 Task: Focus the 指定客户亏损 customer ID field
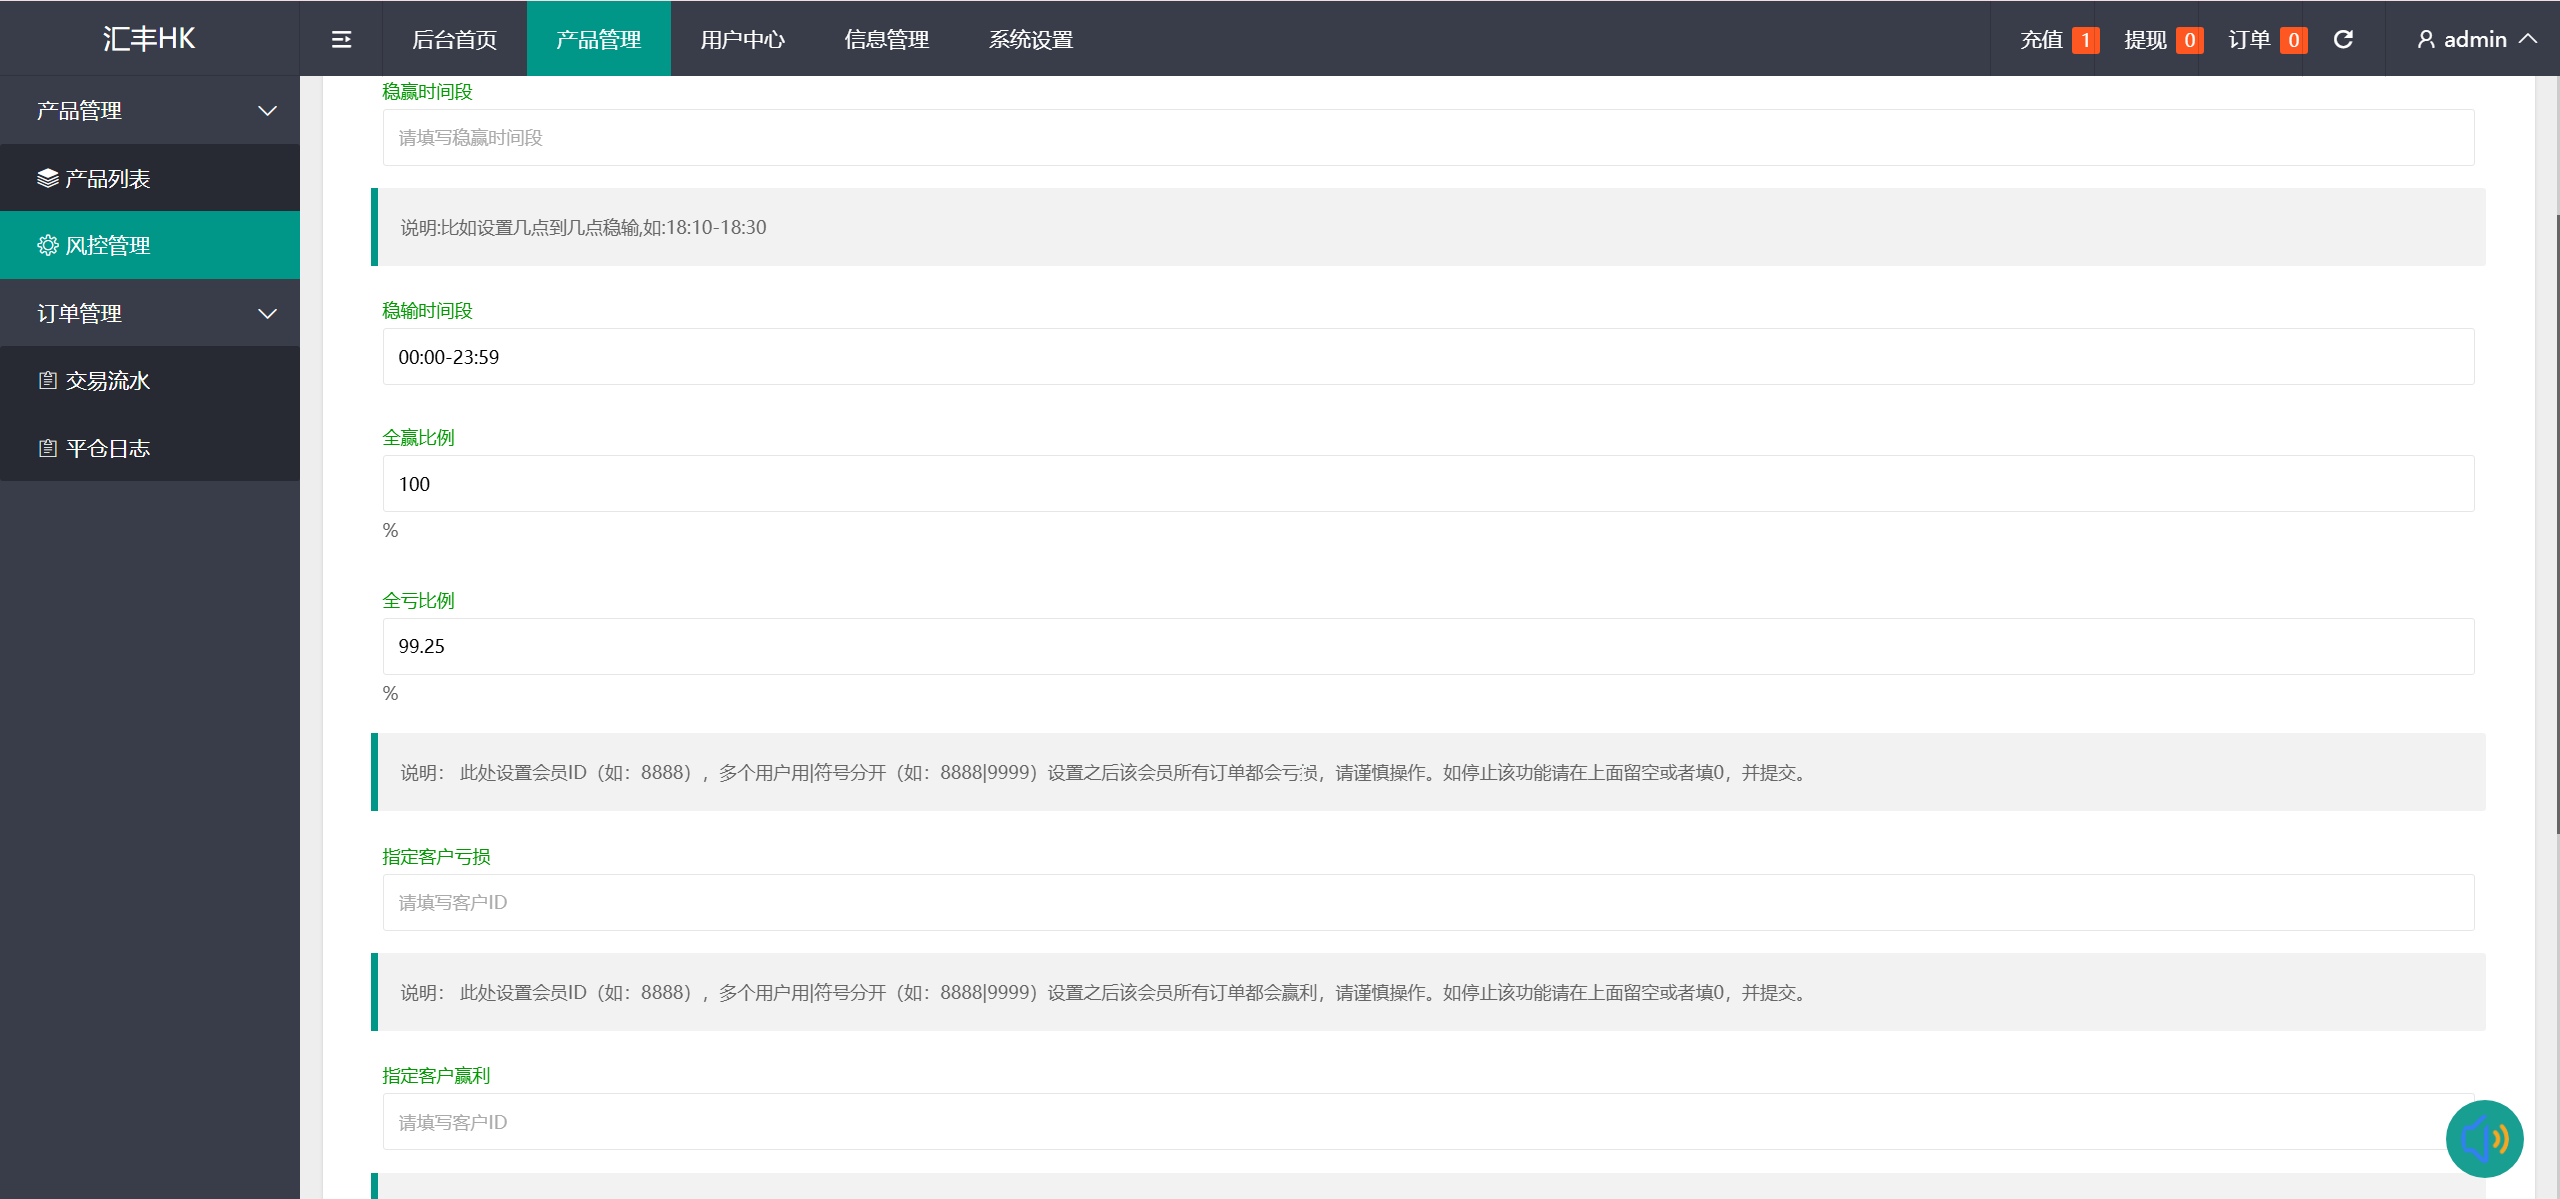pos(1428,902)
